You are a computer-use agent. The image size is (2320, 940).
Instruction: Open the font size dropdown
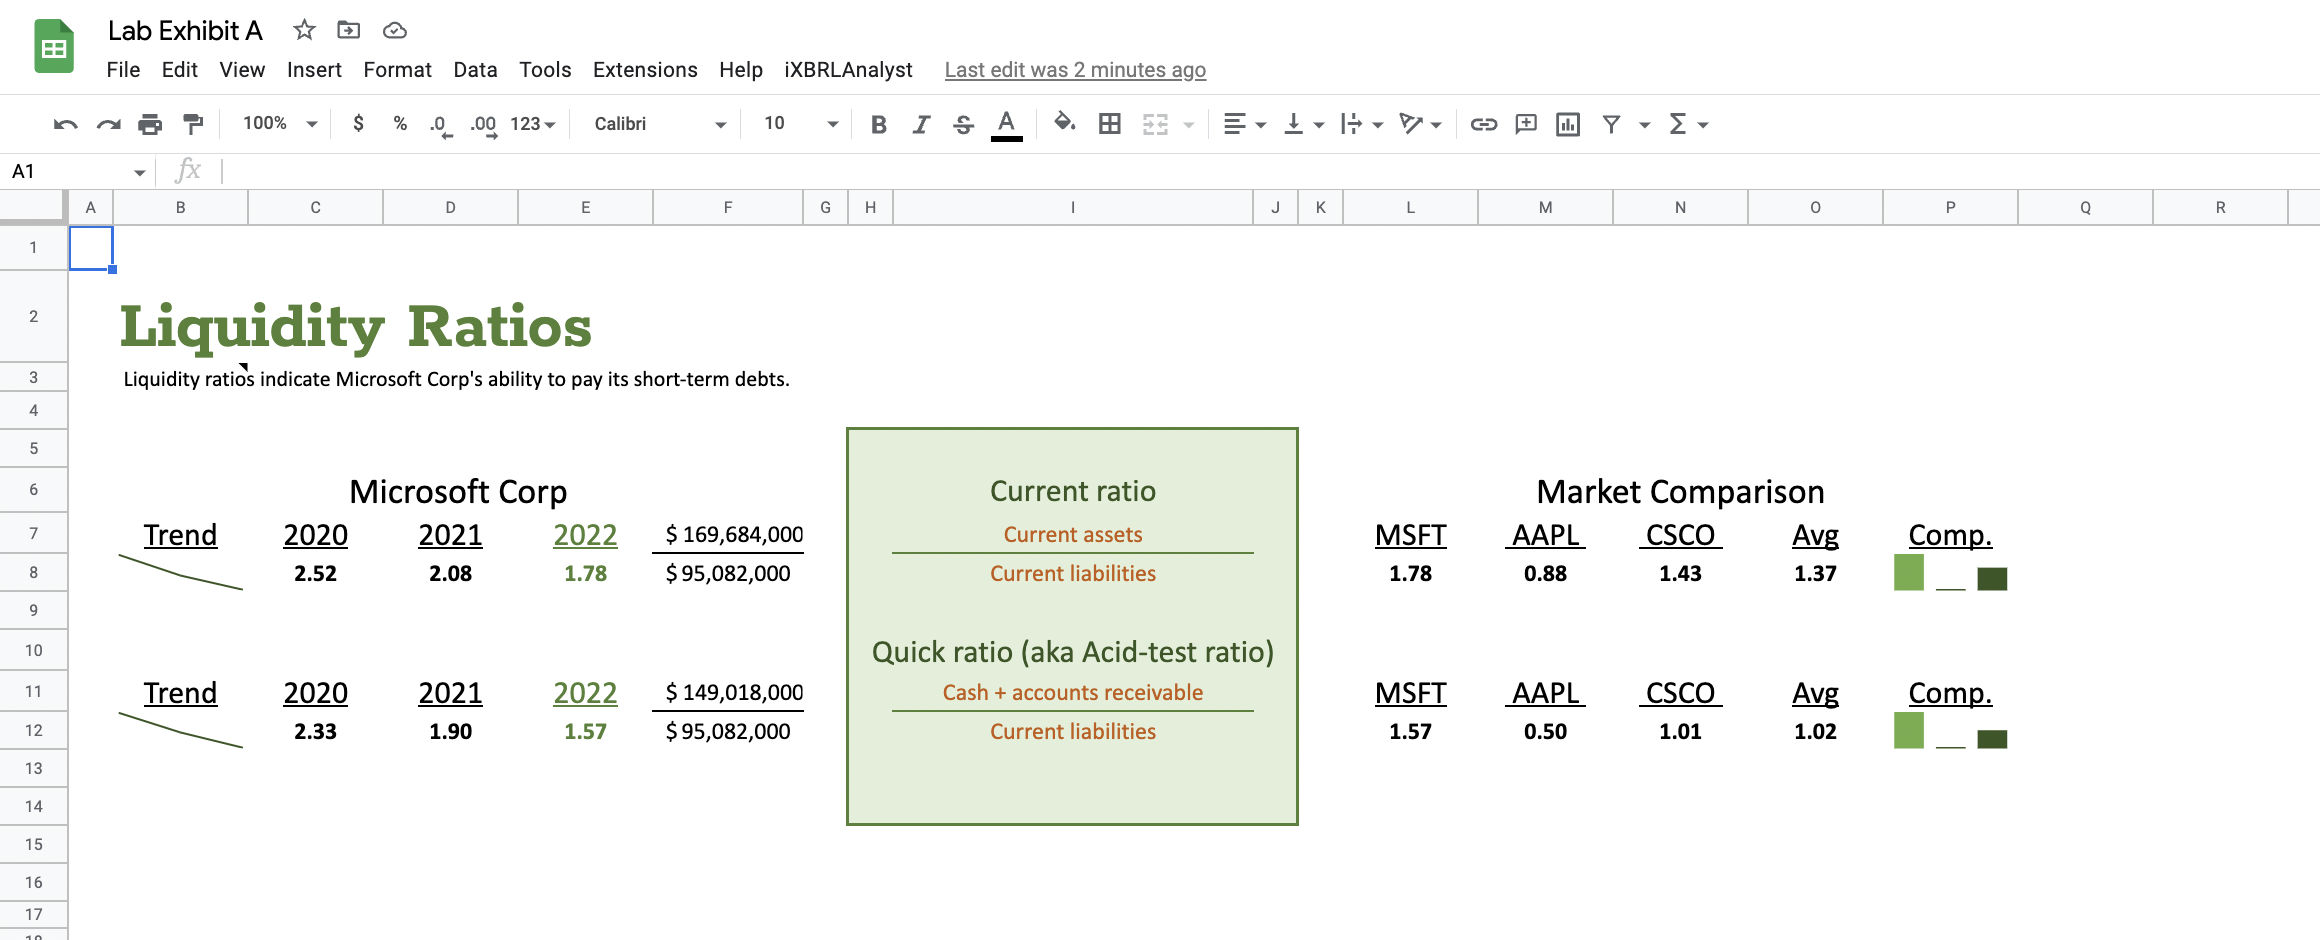800,123
